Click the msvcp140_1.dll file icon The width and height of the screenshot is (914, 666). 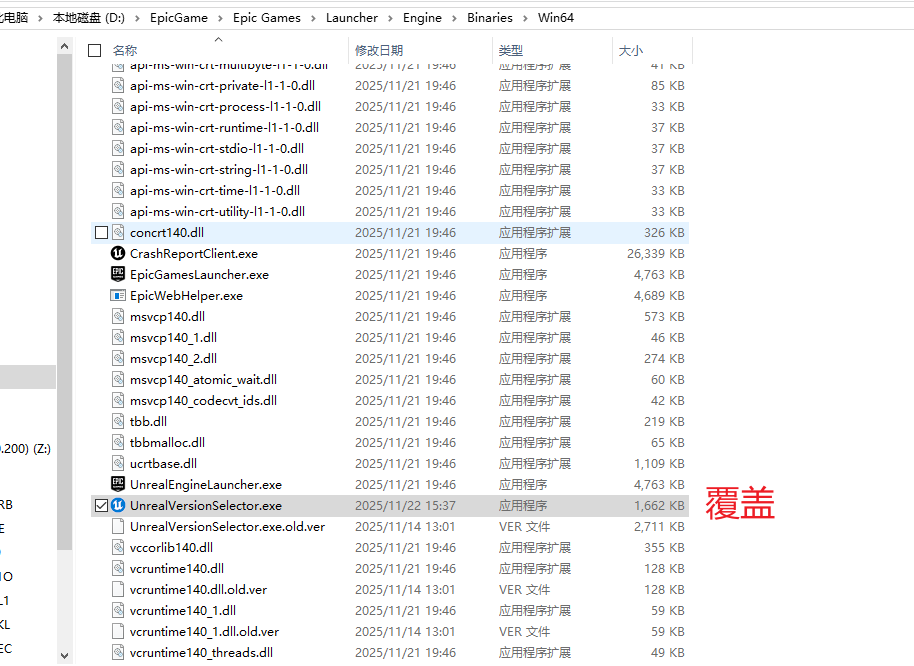118,337
